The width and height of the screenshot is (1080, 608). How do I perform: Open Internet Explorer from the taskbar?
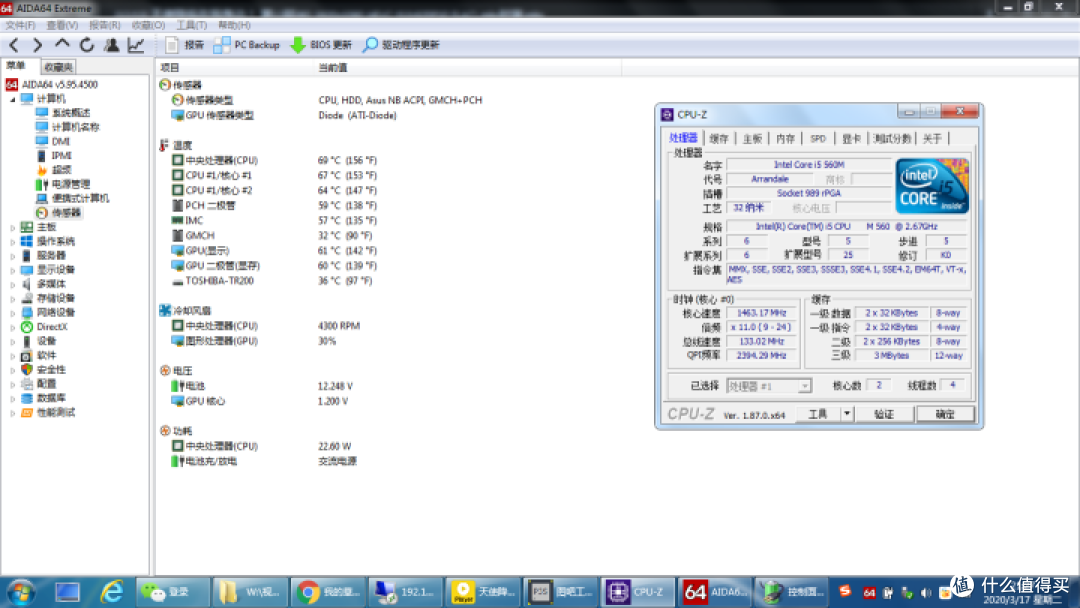[112, 592]
